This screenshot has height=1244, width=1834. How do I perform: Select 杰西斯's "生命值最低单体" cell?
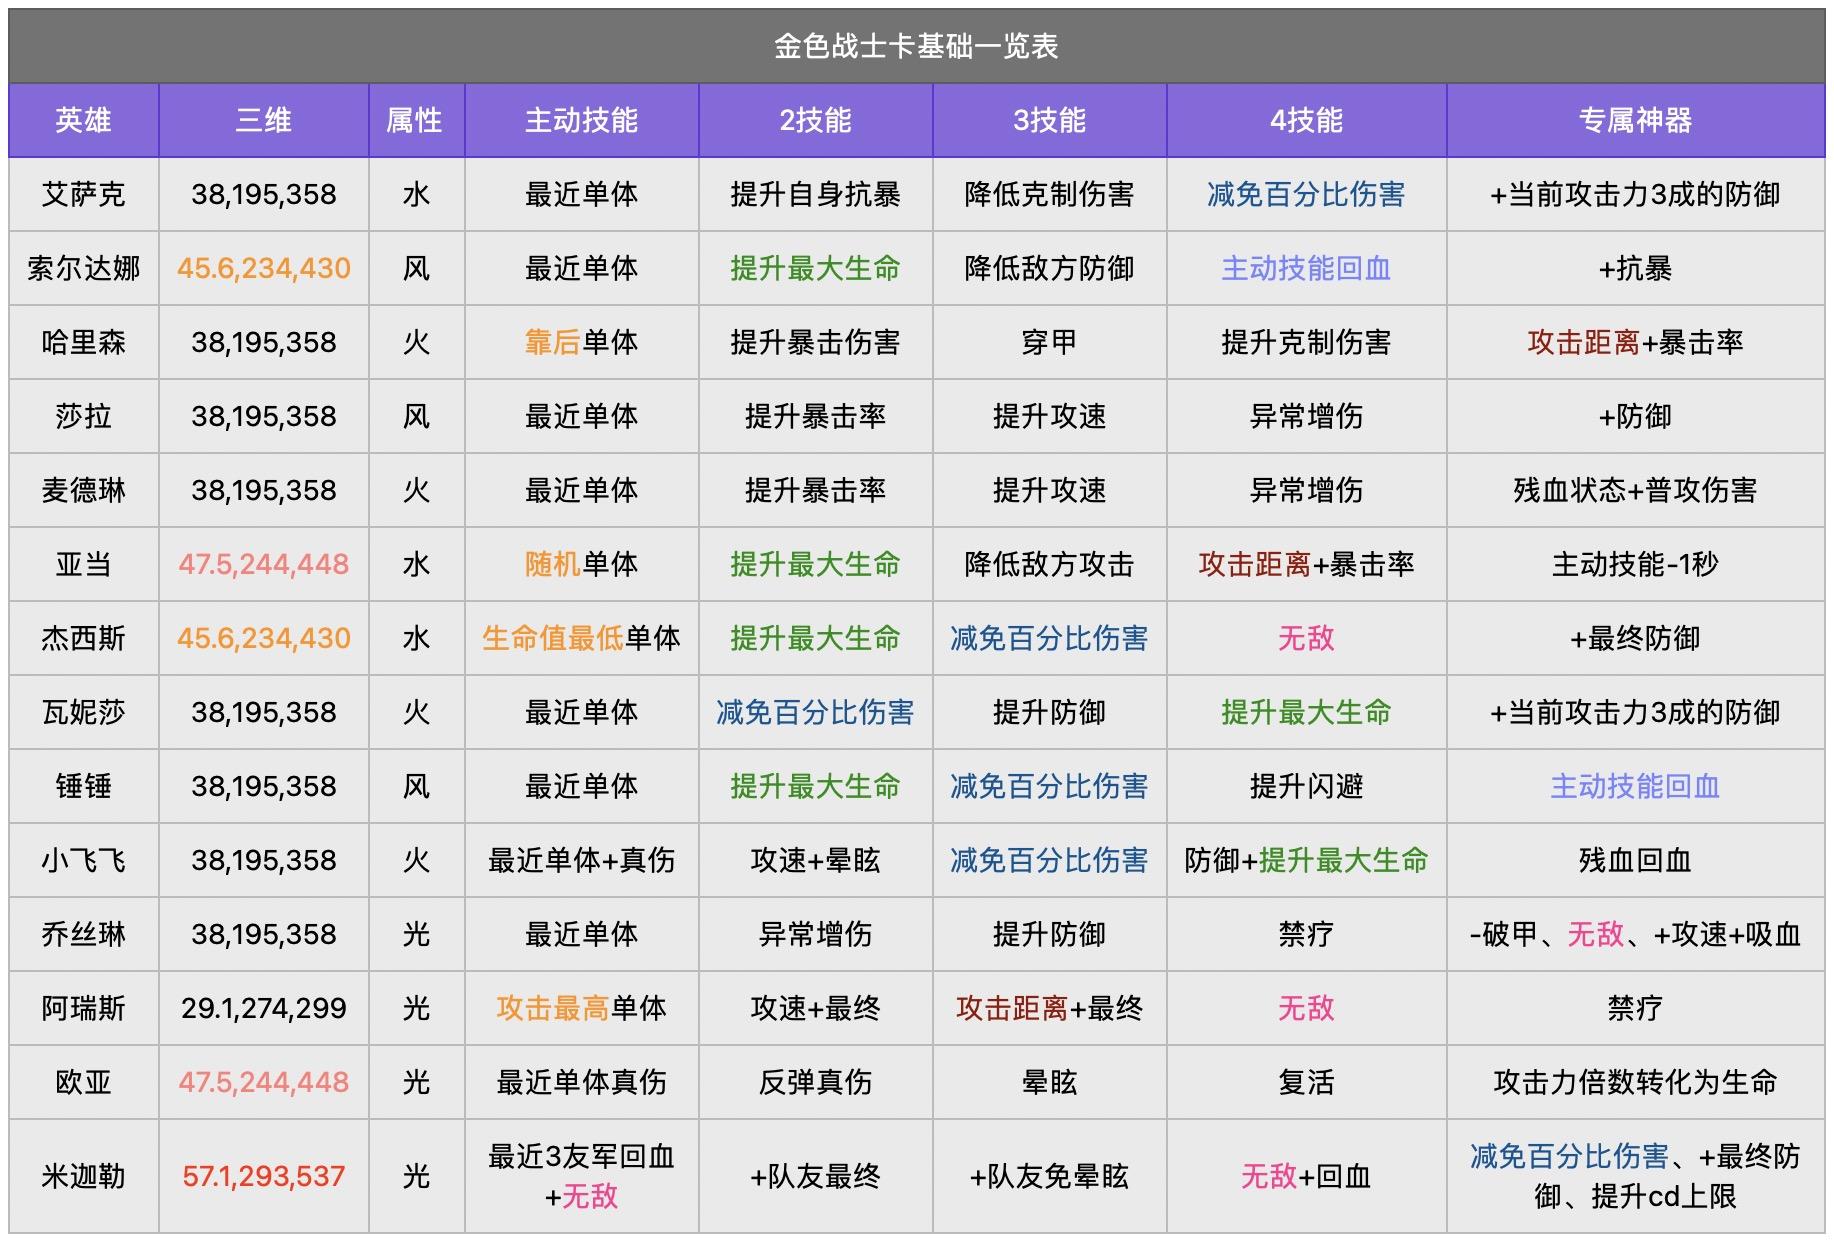581,638
